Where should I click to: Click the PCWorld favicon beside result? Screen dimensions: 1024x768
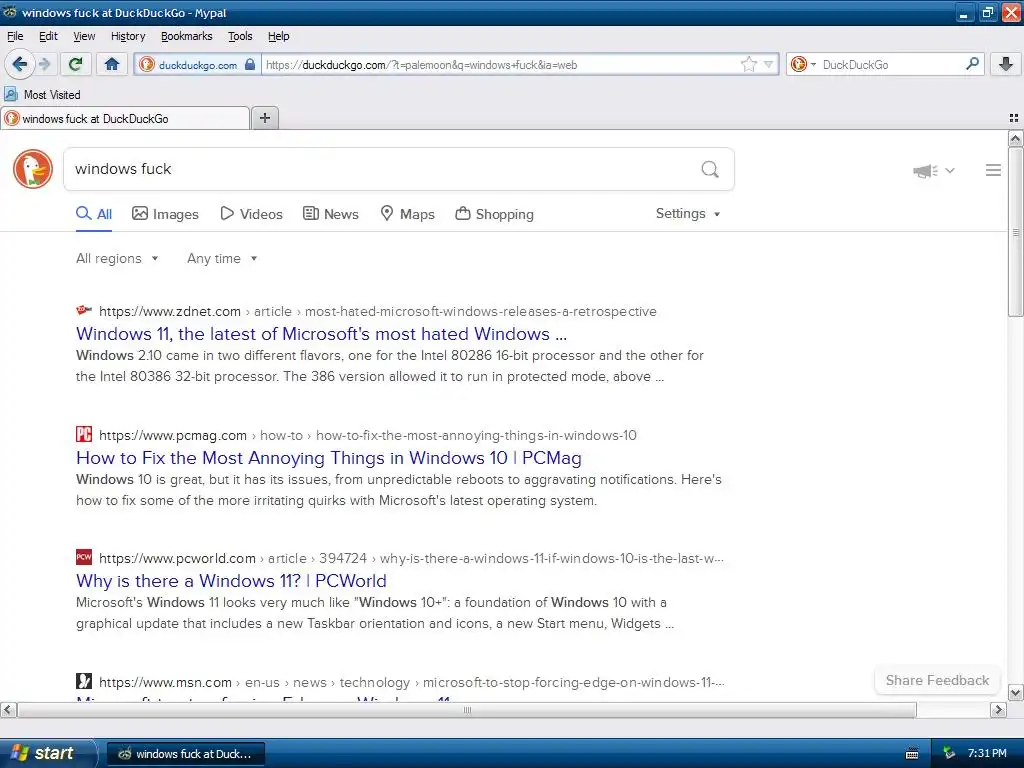[x=84, y=557]
